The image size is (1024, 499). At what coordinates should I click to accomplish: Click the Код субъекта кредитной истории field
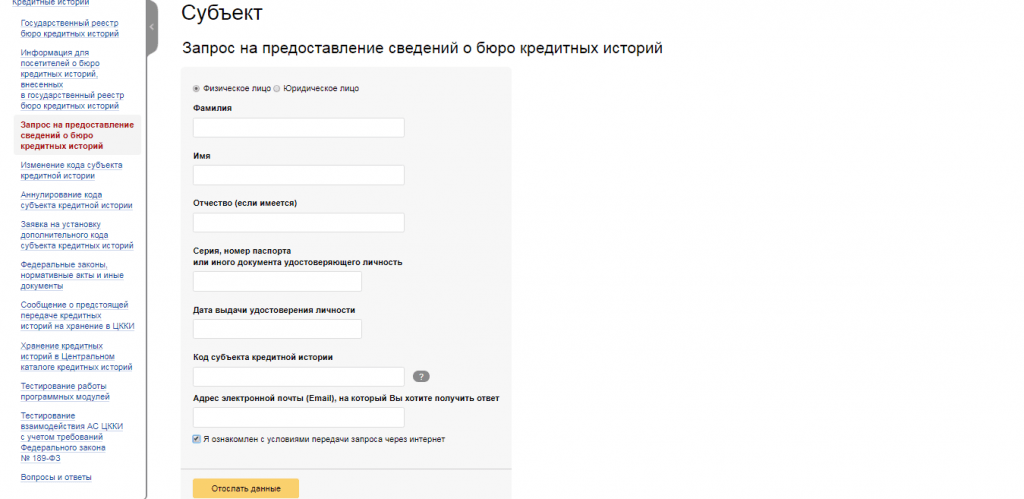click(298, 376)
